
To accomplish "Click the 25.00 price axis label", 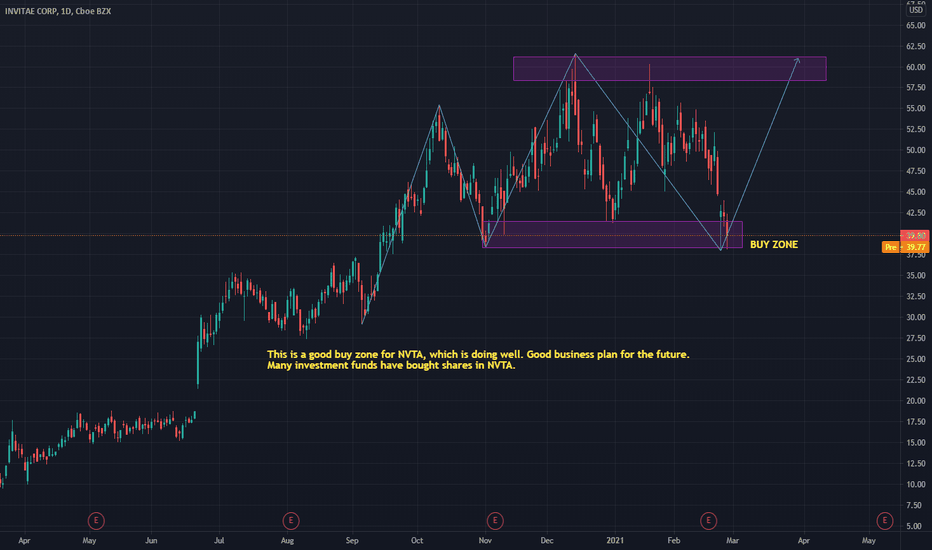I will 915,359.
